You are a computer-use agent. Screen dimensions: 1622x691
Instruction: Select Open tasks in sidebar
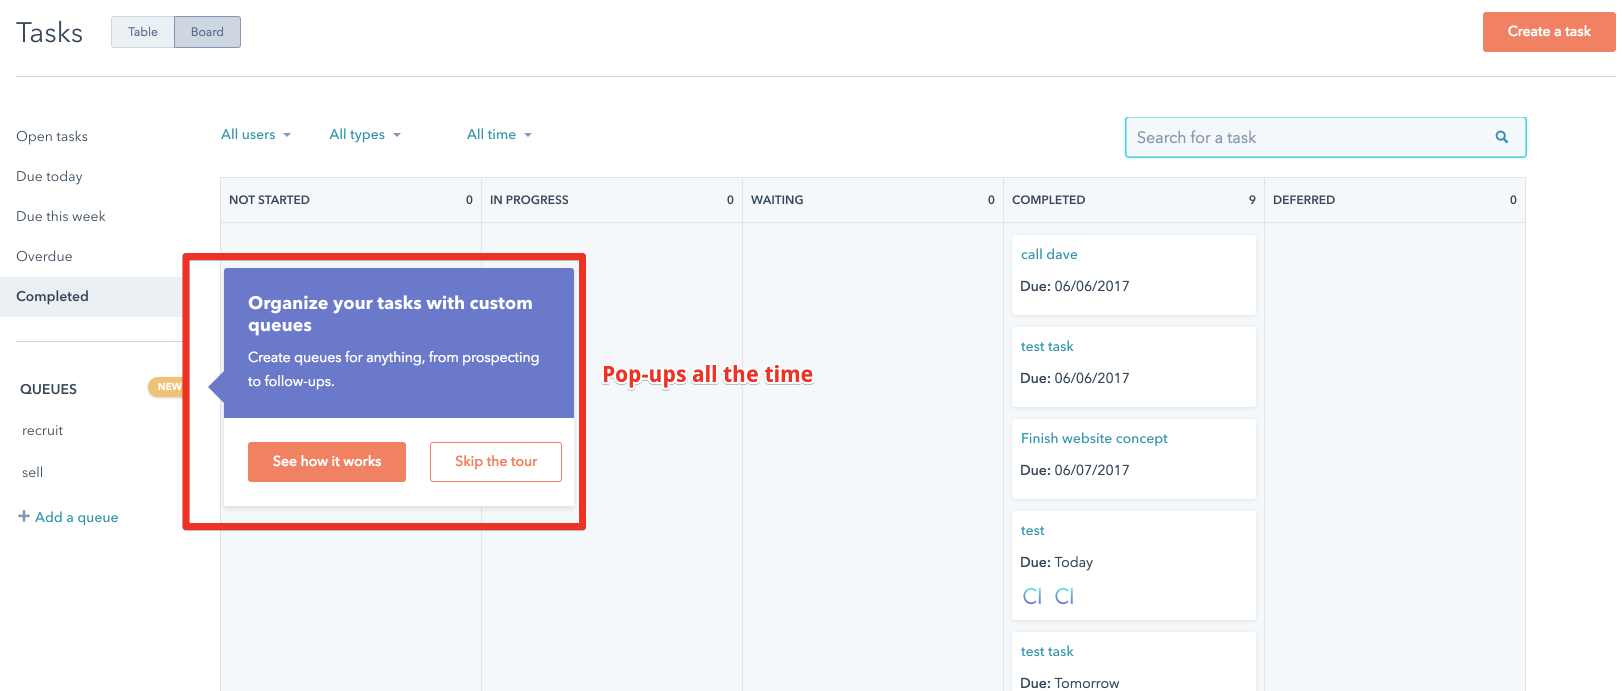tap(52, 136)
